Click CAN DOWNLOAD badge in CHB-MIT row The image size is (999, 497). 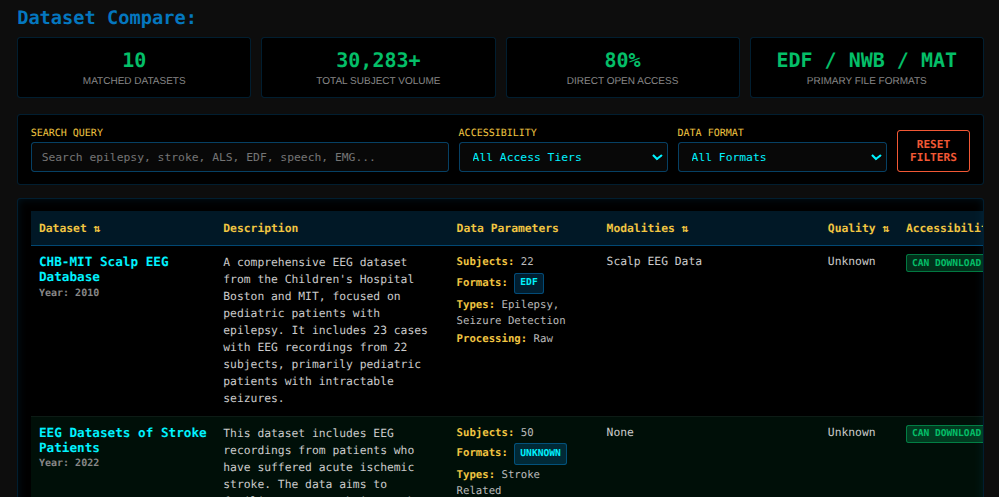[946, 263]
